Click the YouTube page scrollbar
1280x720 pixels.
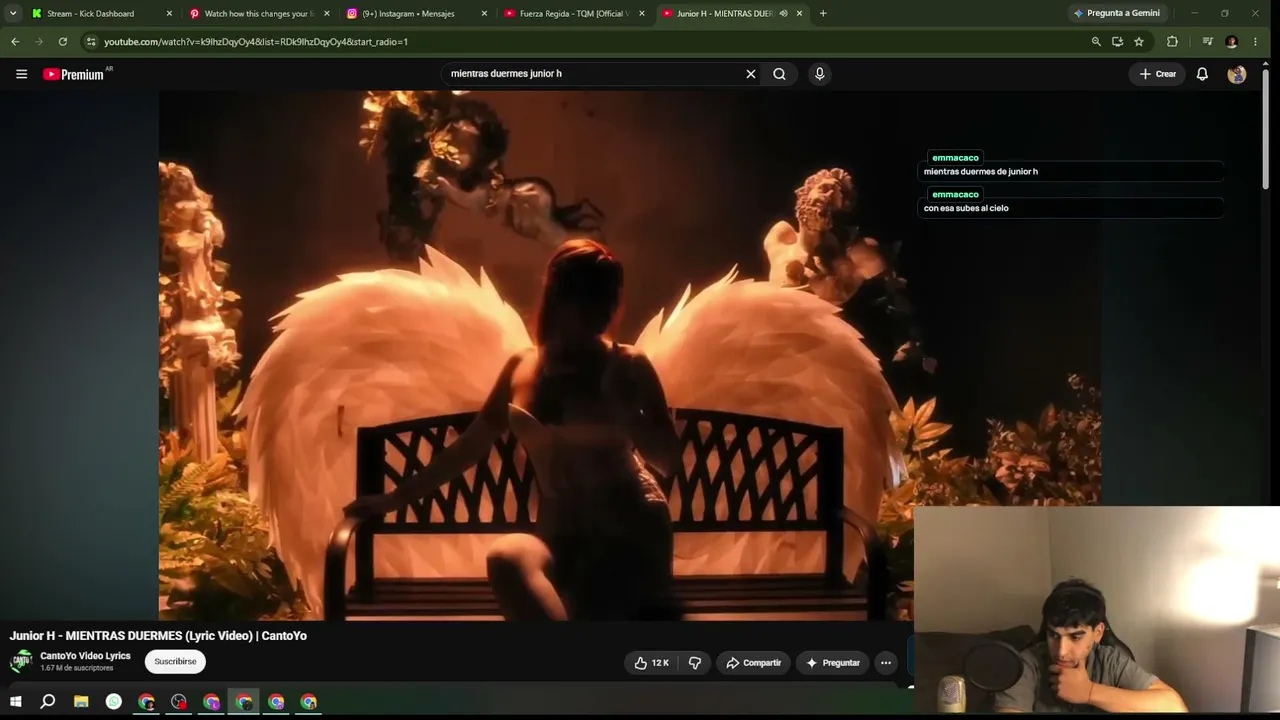pyautogui.click(x=1265, y=130)
